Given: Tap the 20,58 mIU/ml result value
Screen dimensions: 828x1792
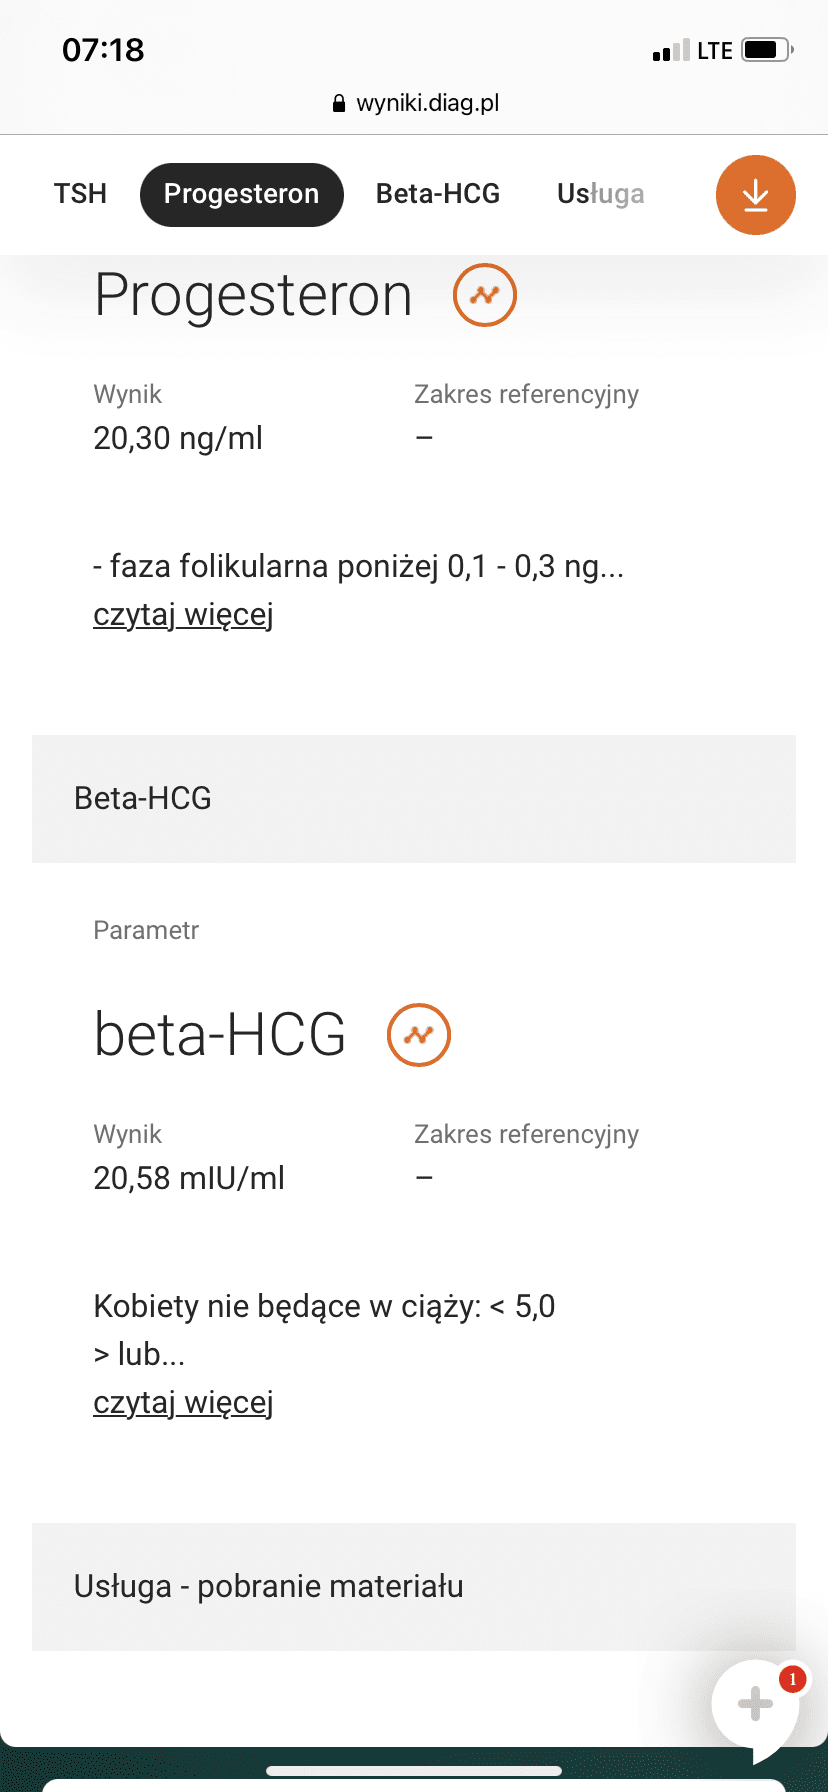Looking at the screenshot, I should pos(189,1178).
